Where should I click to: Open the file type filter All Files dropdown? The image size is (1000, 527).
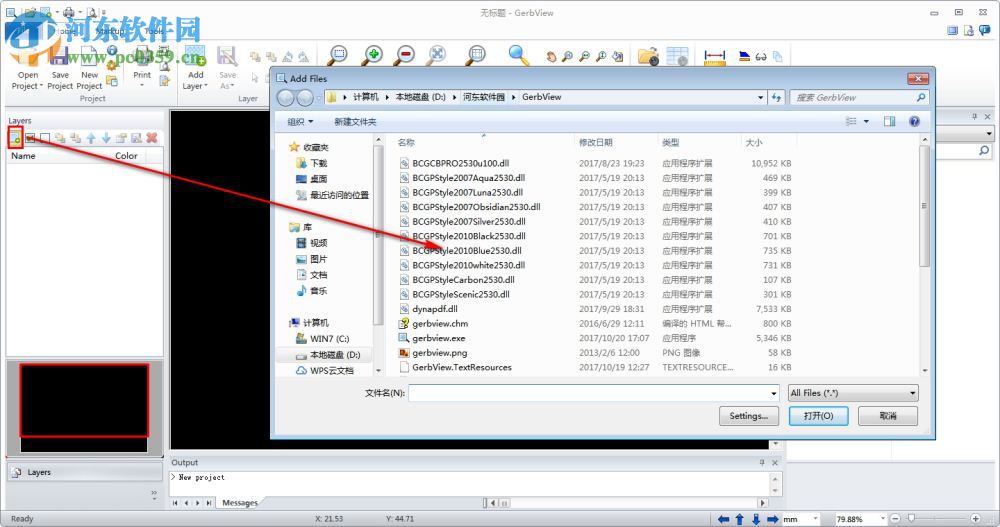point(853,393)
